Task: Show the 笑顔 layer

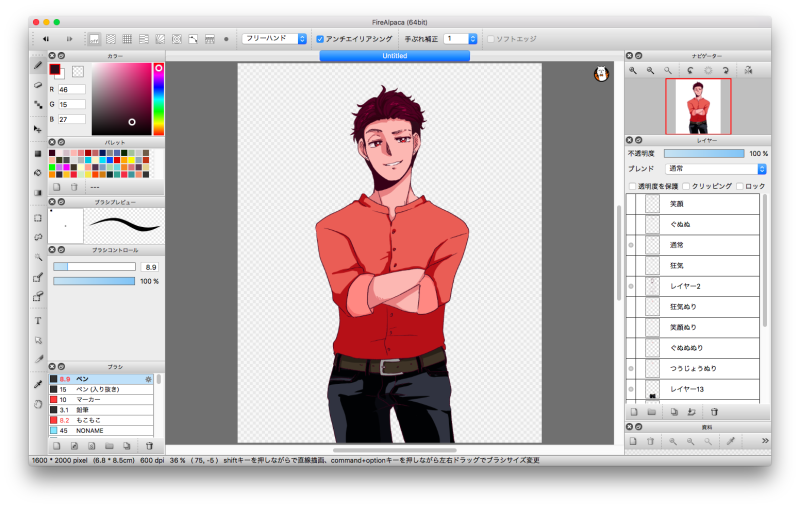Action: coord(631,204)
